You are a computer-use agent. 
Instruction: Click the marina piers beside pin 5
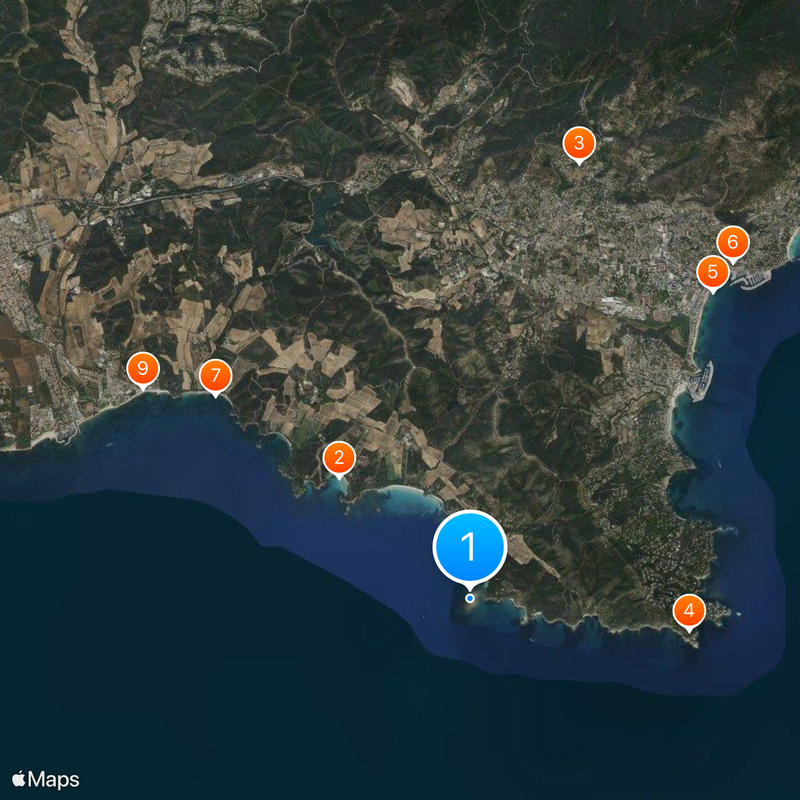pos(750,280)
